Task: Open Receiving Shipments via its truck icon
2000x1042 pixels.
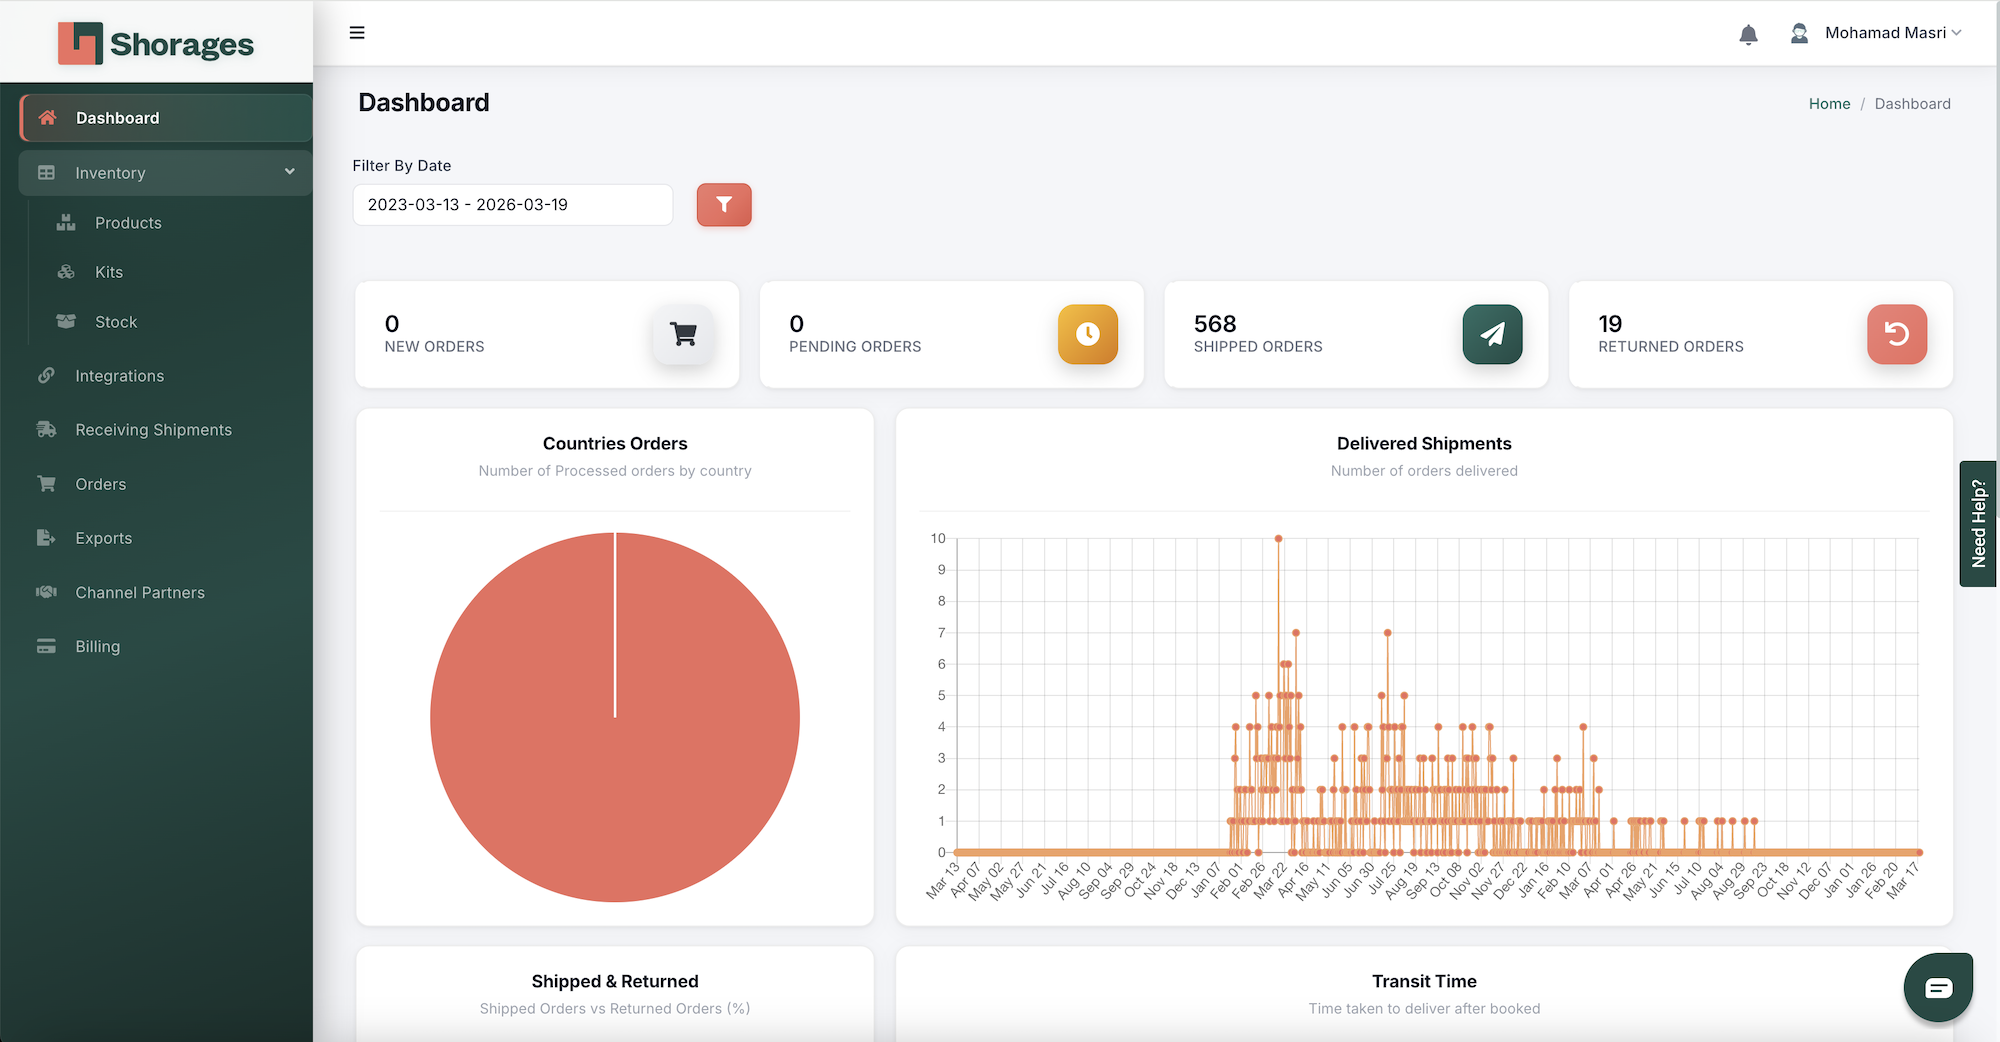Action: click(46, 429)
